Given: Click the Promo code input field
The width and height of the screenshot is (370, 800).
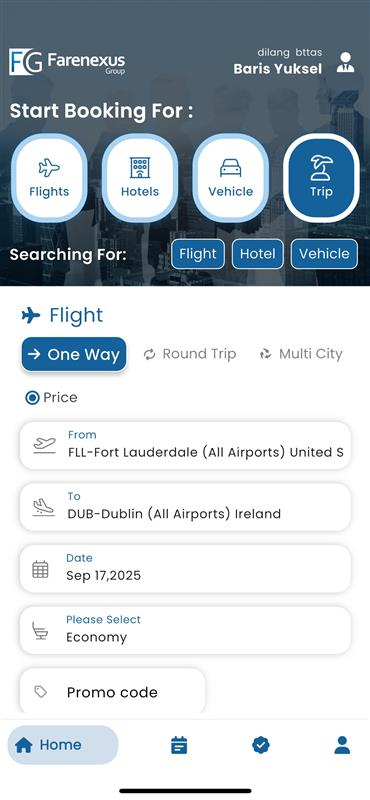Looking at the screenshot, I should 112,691.
